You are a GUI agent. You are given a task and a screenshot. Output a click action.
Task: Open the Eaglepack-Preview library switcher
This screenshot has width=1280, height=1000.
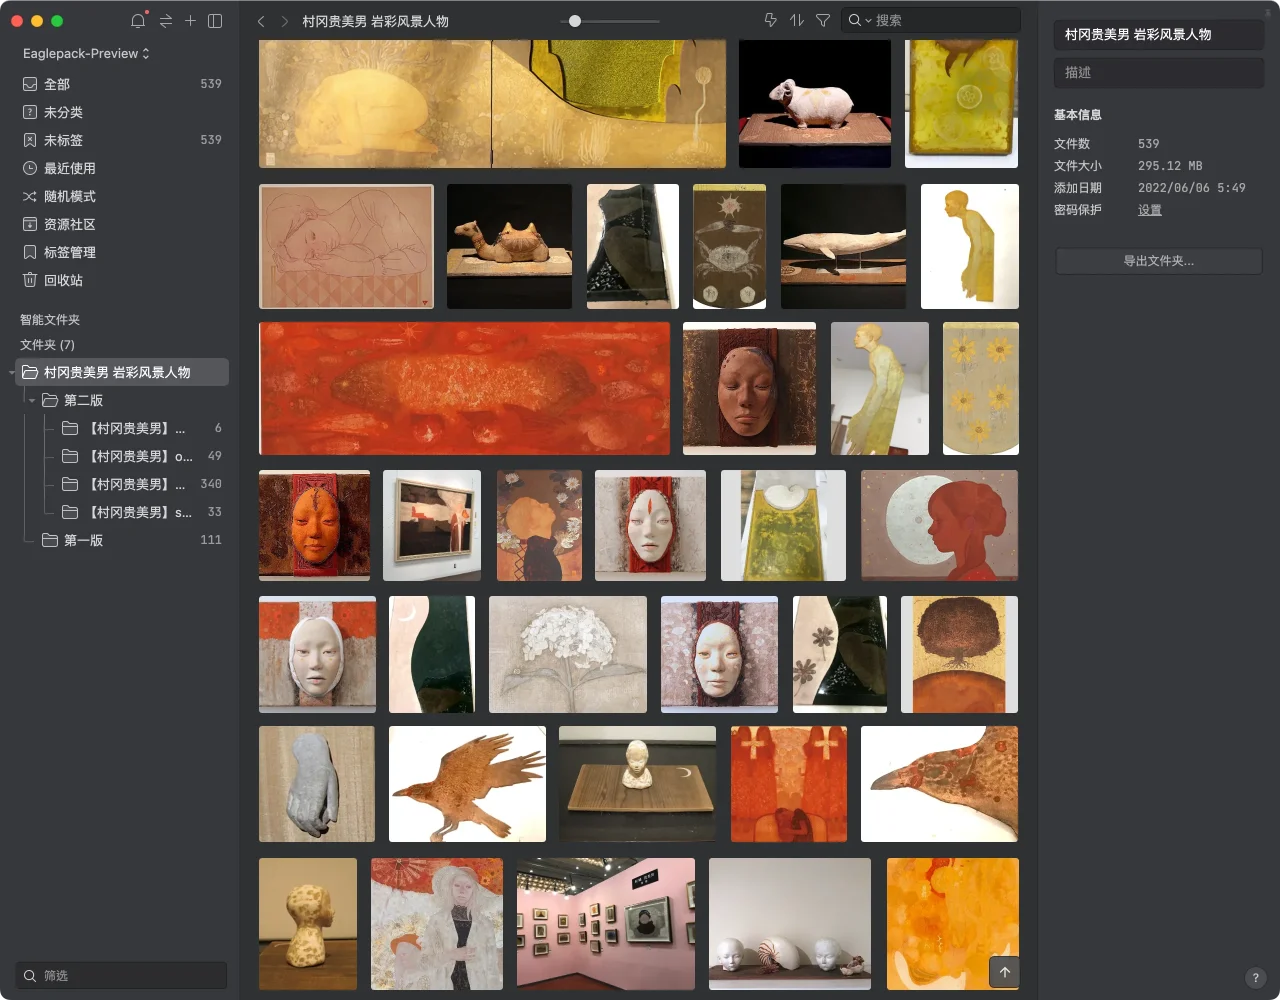point(86,53)
